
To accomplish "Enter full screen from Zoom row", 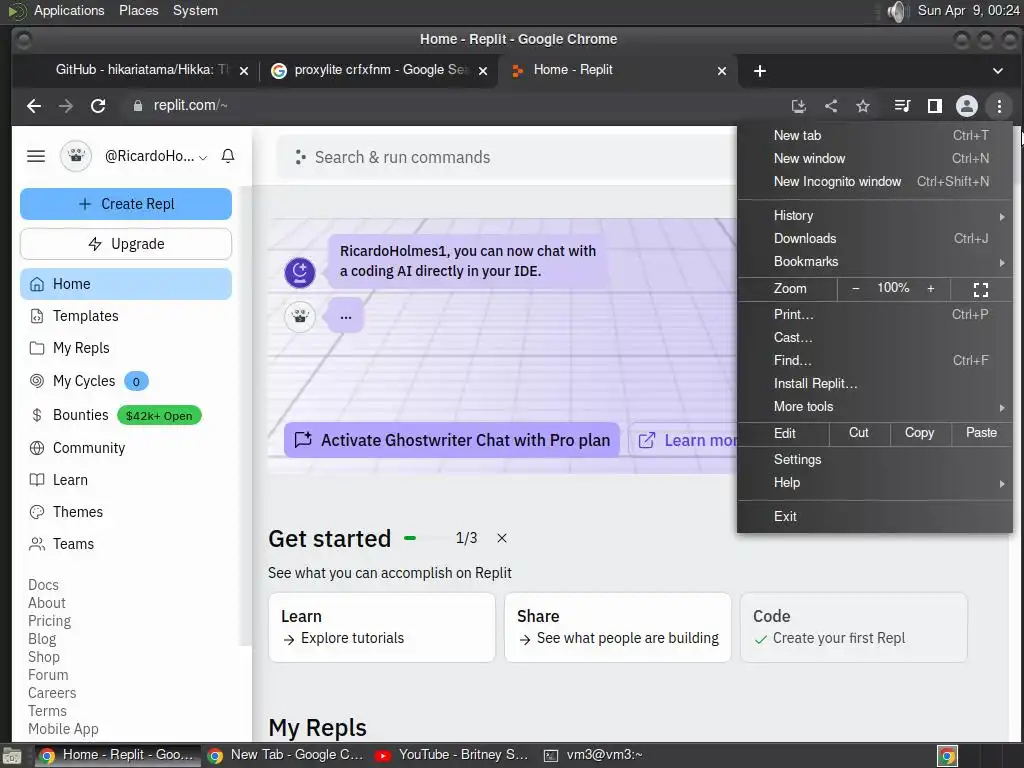I will click(x=981, y=289).
